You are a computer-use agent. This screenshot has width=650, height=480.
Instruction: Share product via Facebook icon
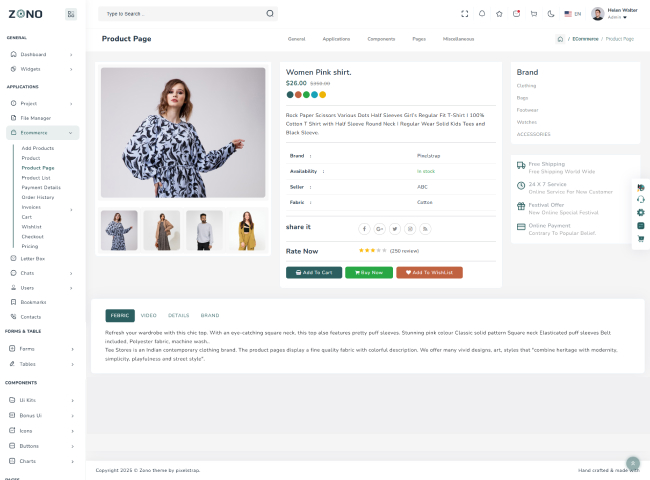tap(364, 229)
